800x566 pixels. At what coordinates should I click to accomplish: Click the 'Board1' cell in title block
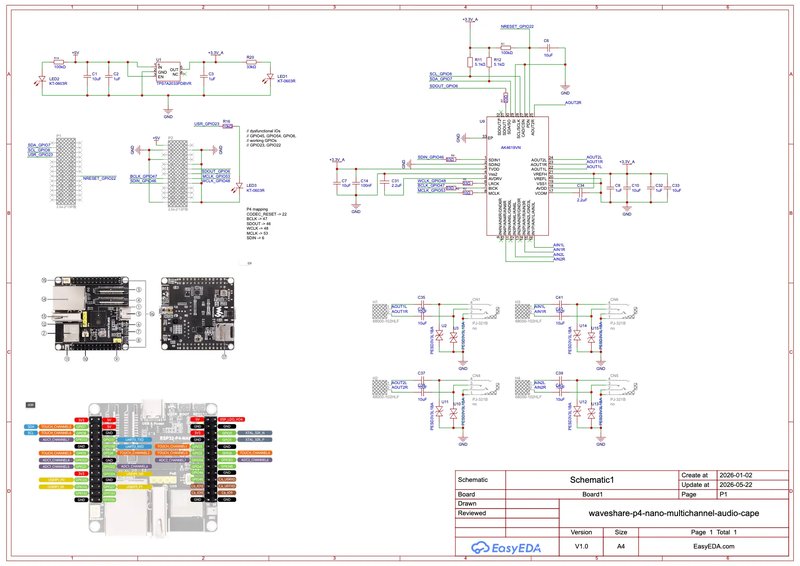(592, 494)
